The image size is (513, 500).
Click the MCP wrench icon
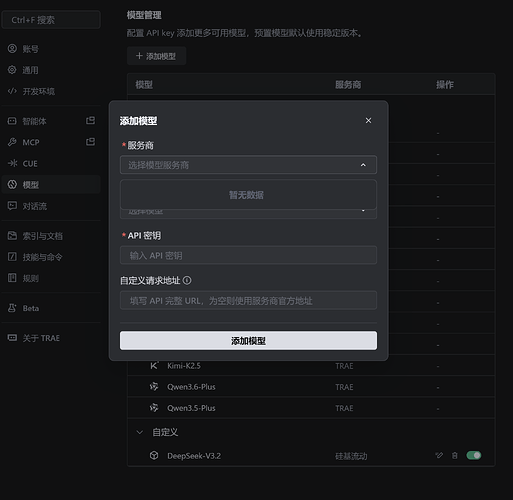[12, 142]
